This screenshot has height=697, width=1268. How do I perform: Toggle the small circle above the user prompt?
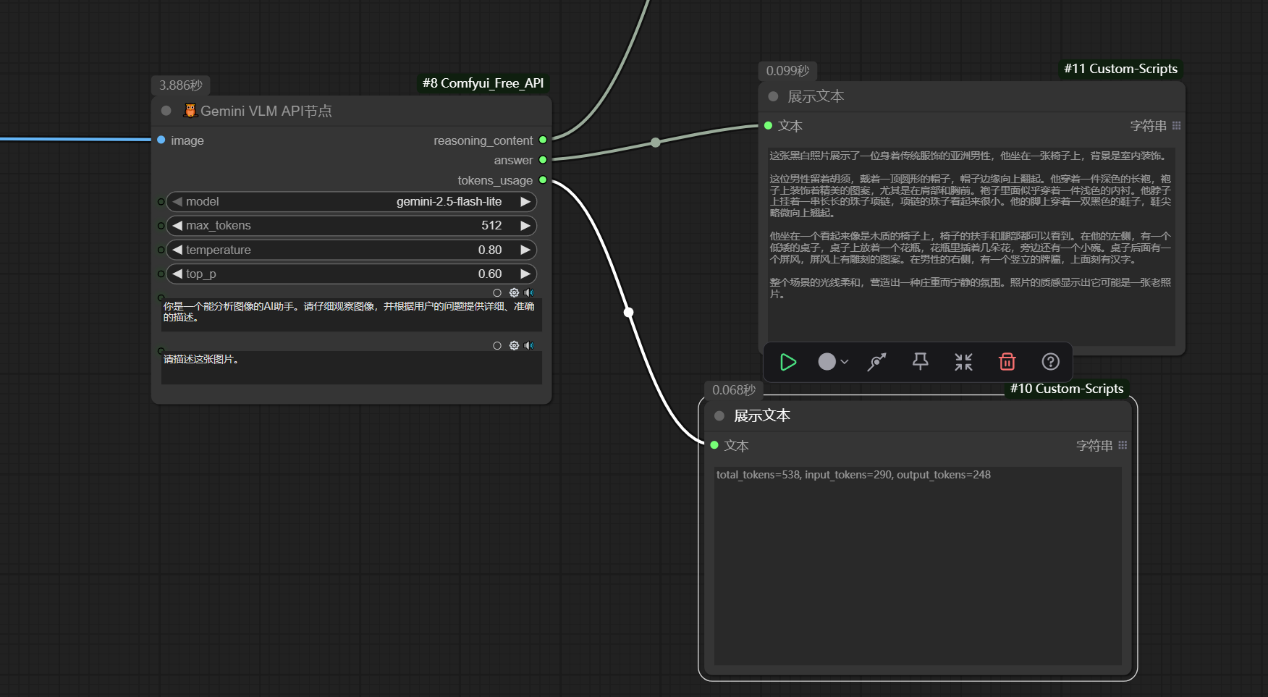pyautogui.click(x=497, y=345)
